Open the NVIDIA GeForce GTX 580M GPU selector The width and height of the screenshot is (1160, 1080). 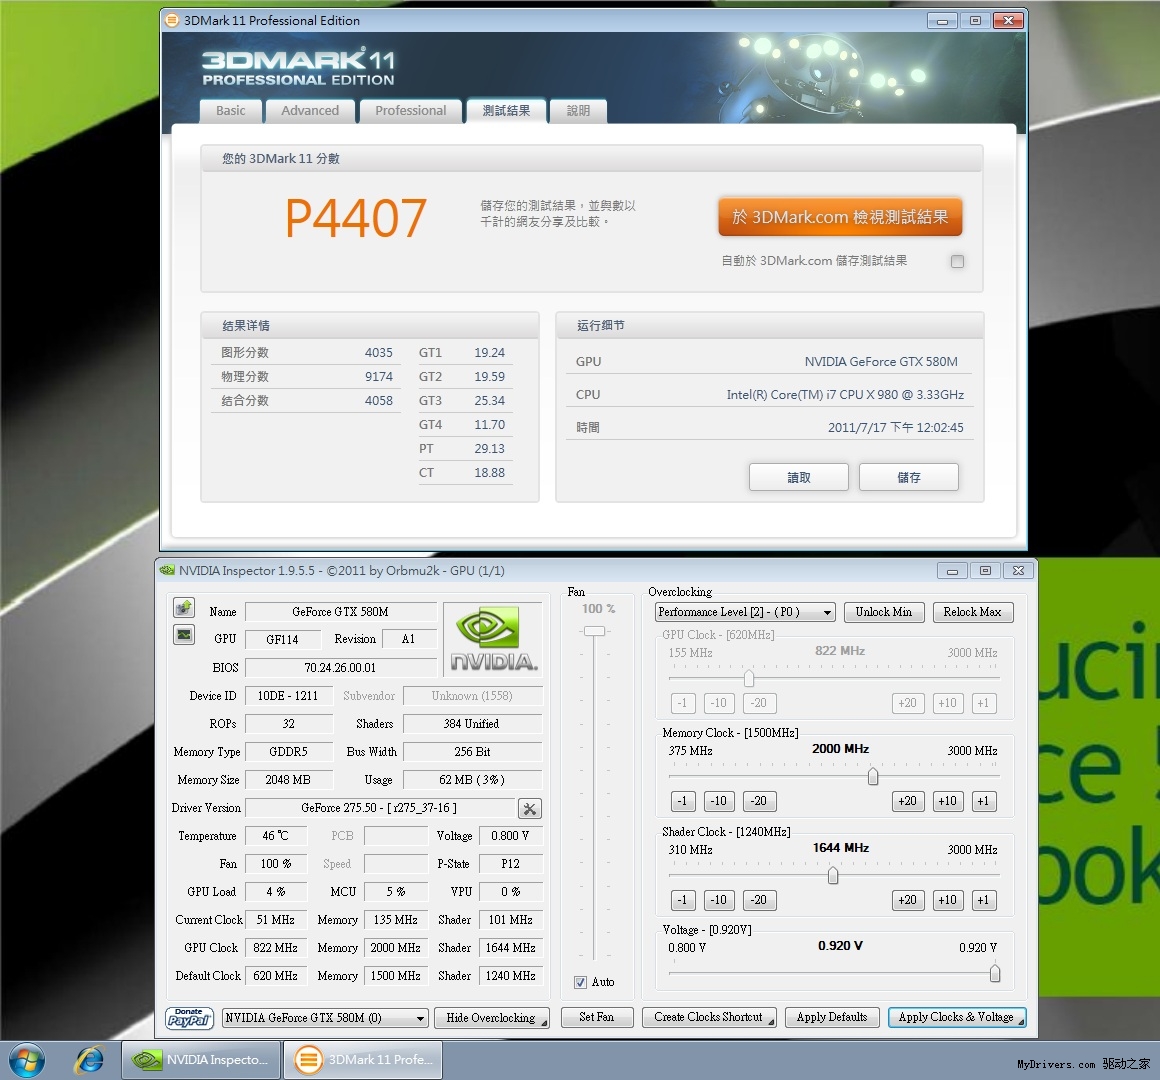pos(325,1018)
